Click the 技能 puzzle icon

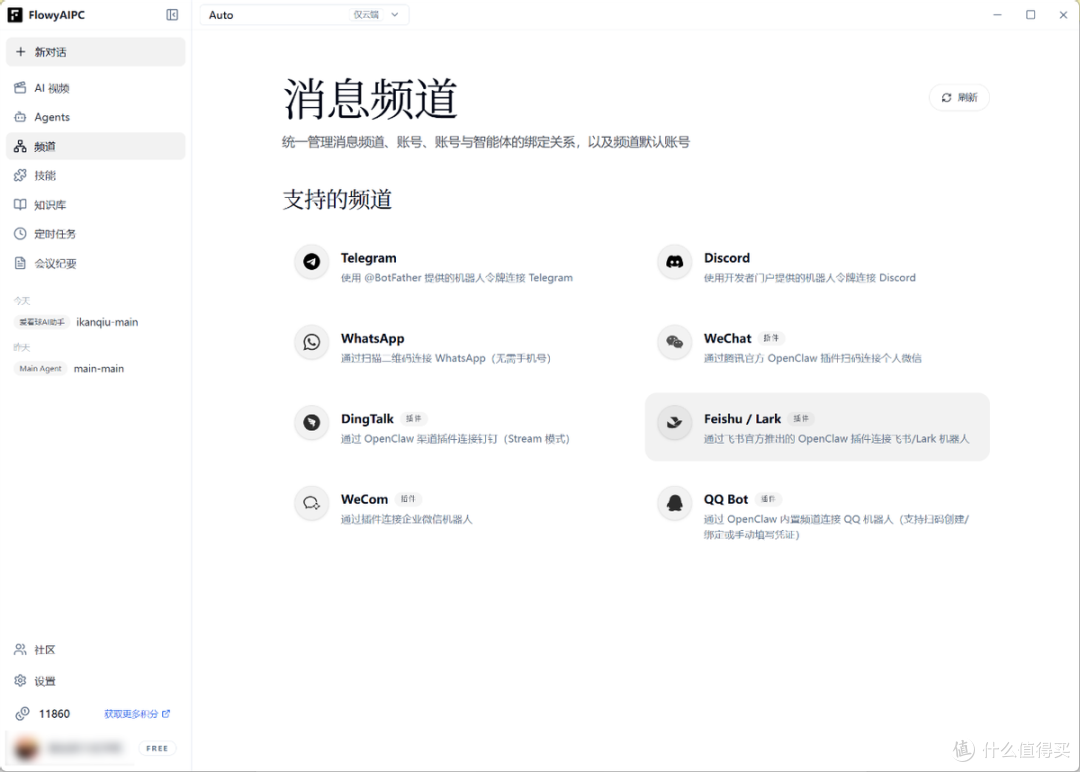click(20, 176)
